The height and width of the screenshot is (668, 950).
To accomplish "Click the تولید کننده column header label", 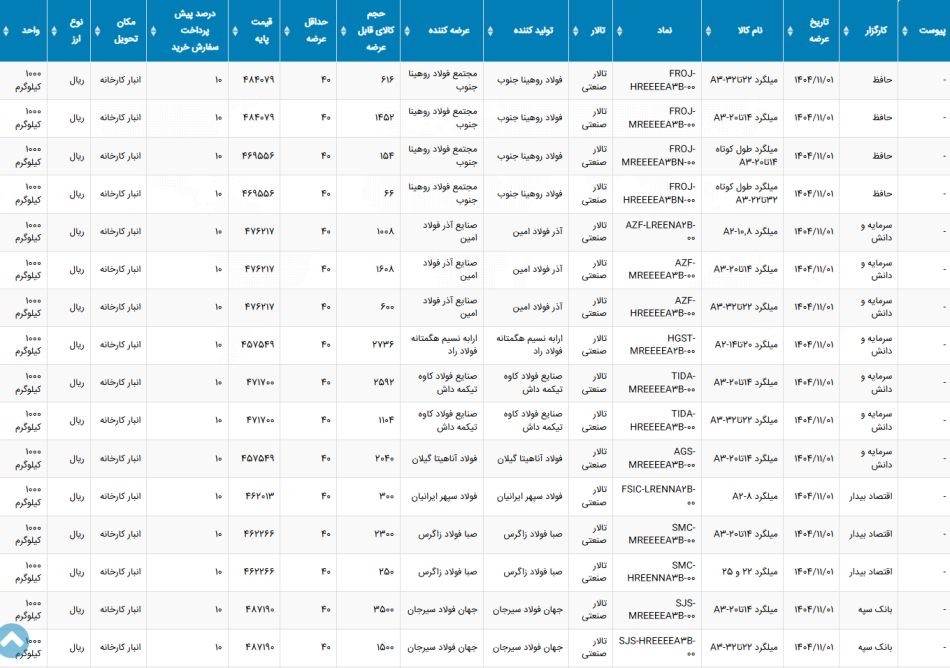I will coord(533,30).
